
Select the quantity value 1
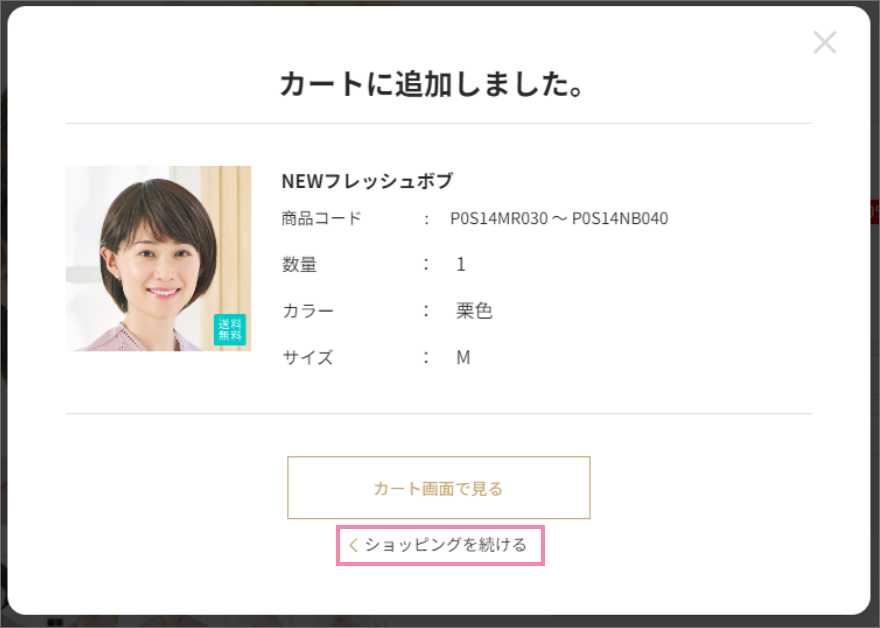tap(463, 264)
